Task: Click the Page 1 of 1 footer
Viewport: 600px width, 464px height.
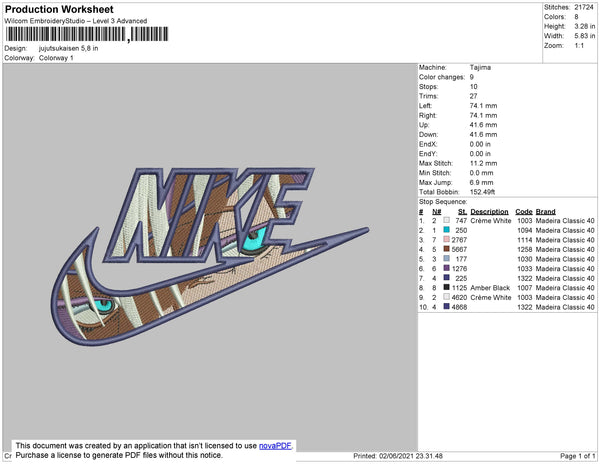Action: pos(578,456)
